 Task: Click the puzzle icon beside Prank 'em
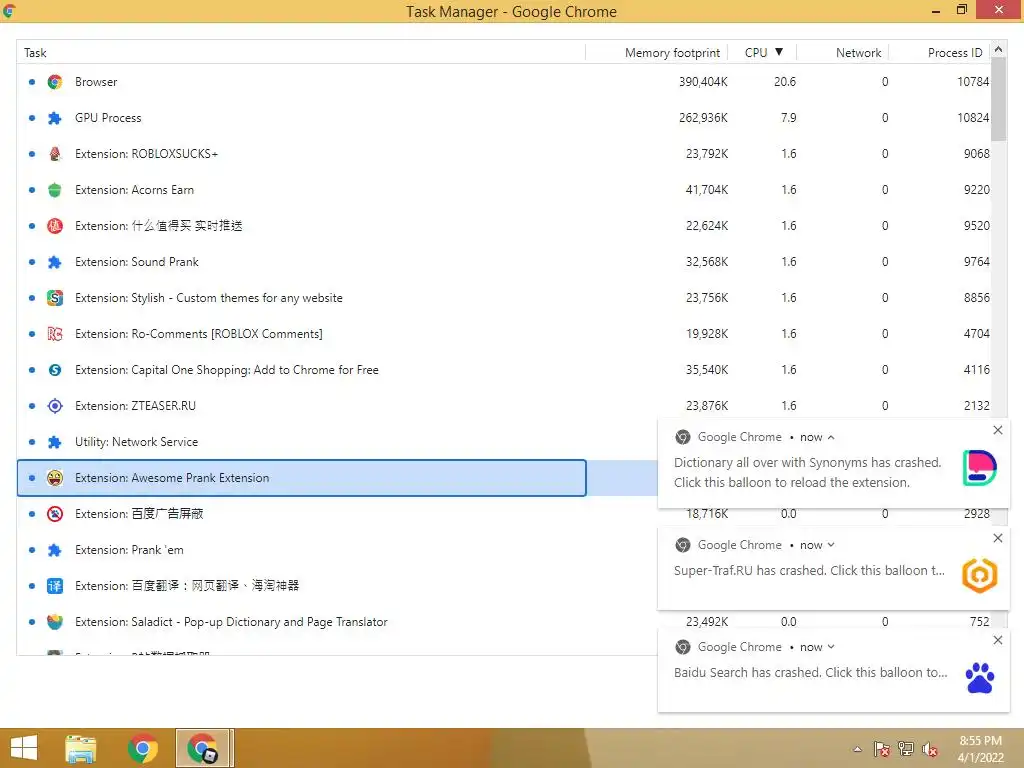click(55, 550)
